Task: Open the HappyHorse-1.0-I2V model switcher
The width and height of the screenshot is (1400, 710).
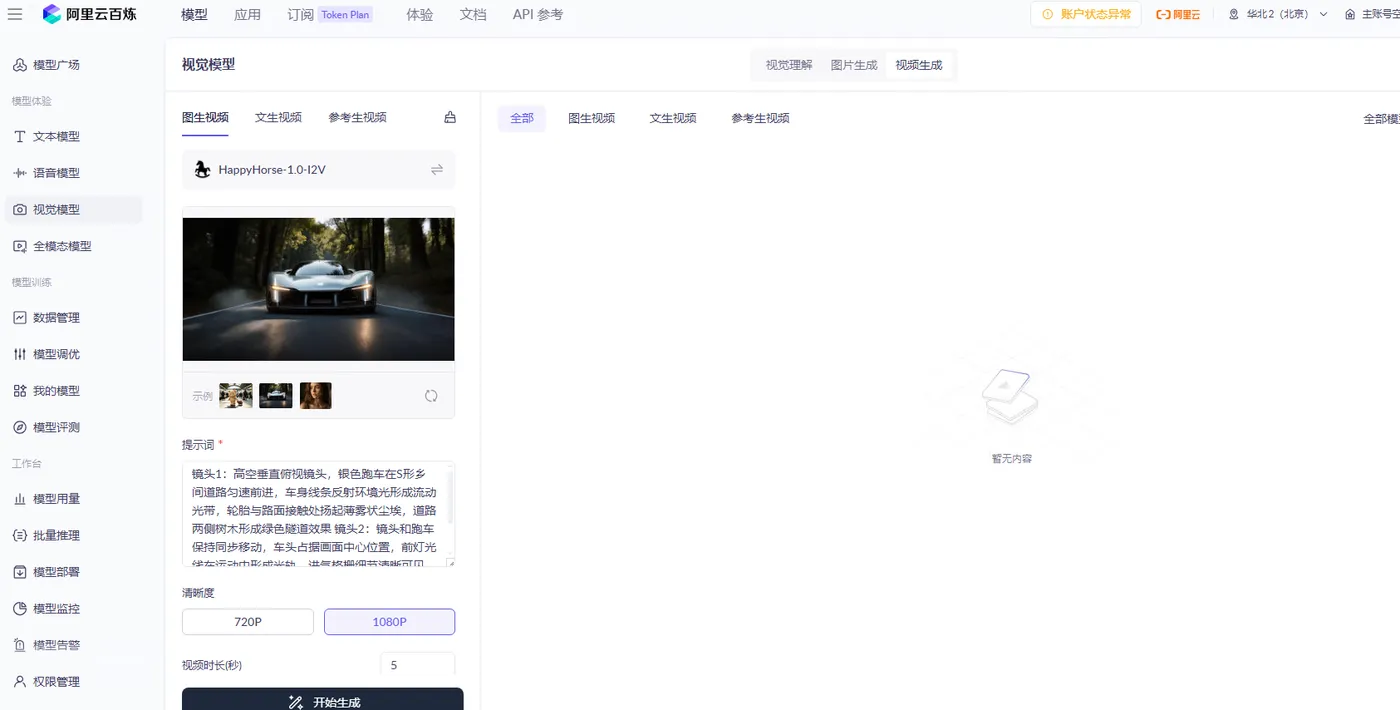Action: coord(437,169)
